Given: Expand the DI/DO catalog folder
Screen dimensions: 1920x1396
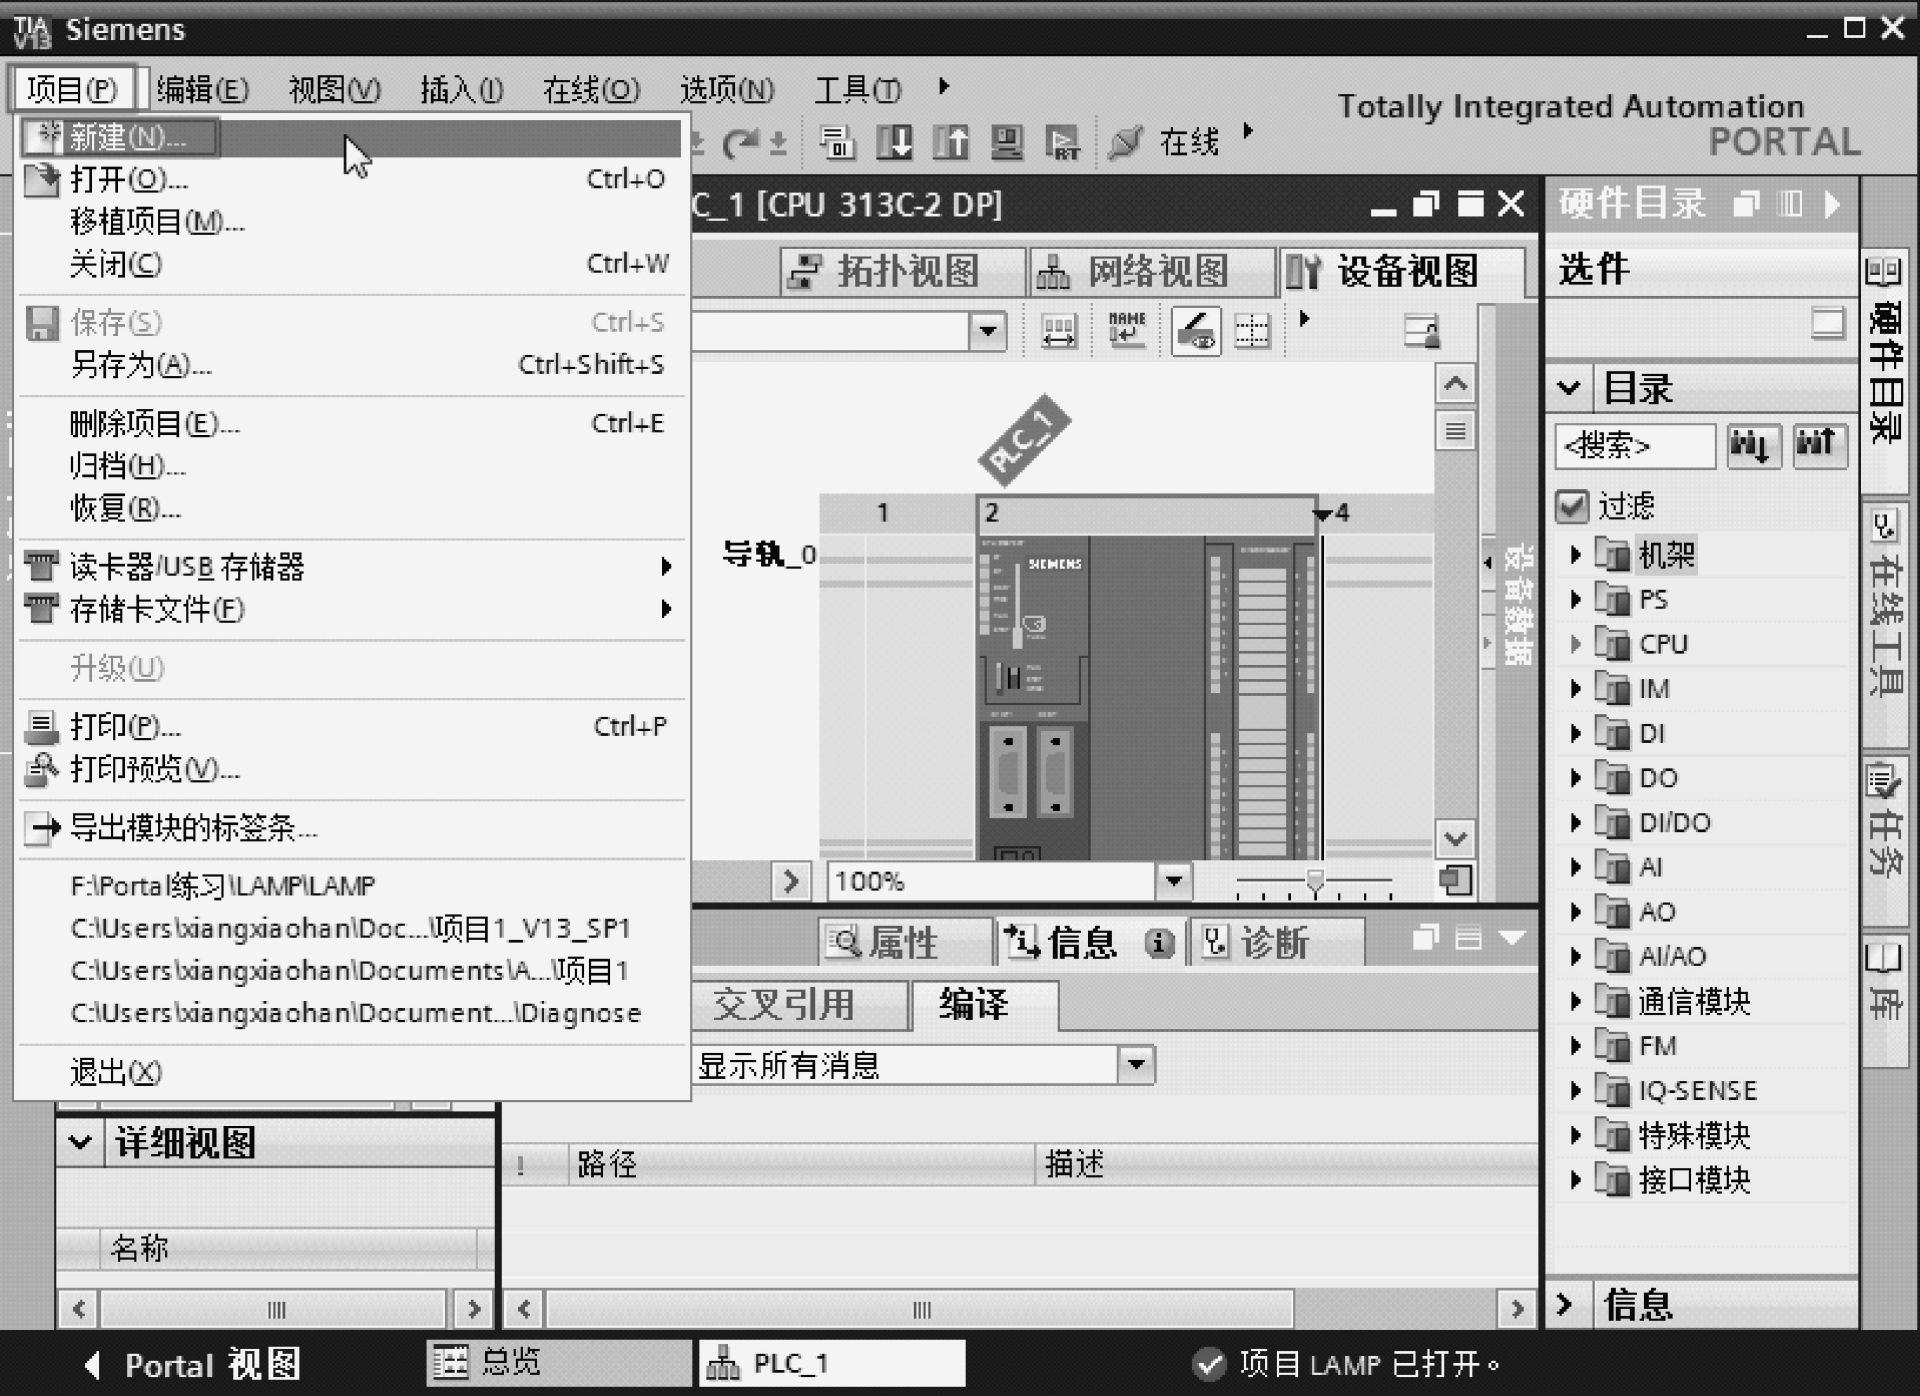Looking at the screenshot, I should [x=1576, y=822].
